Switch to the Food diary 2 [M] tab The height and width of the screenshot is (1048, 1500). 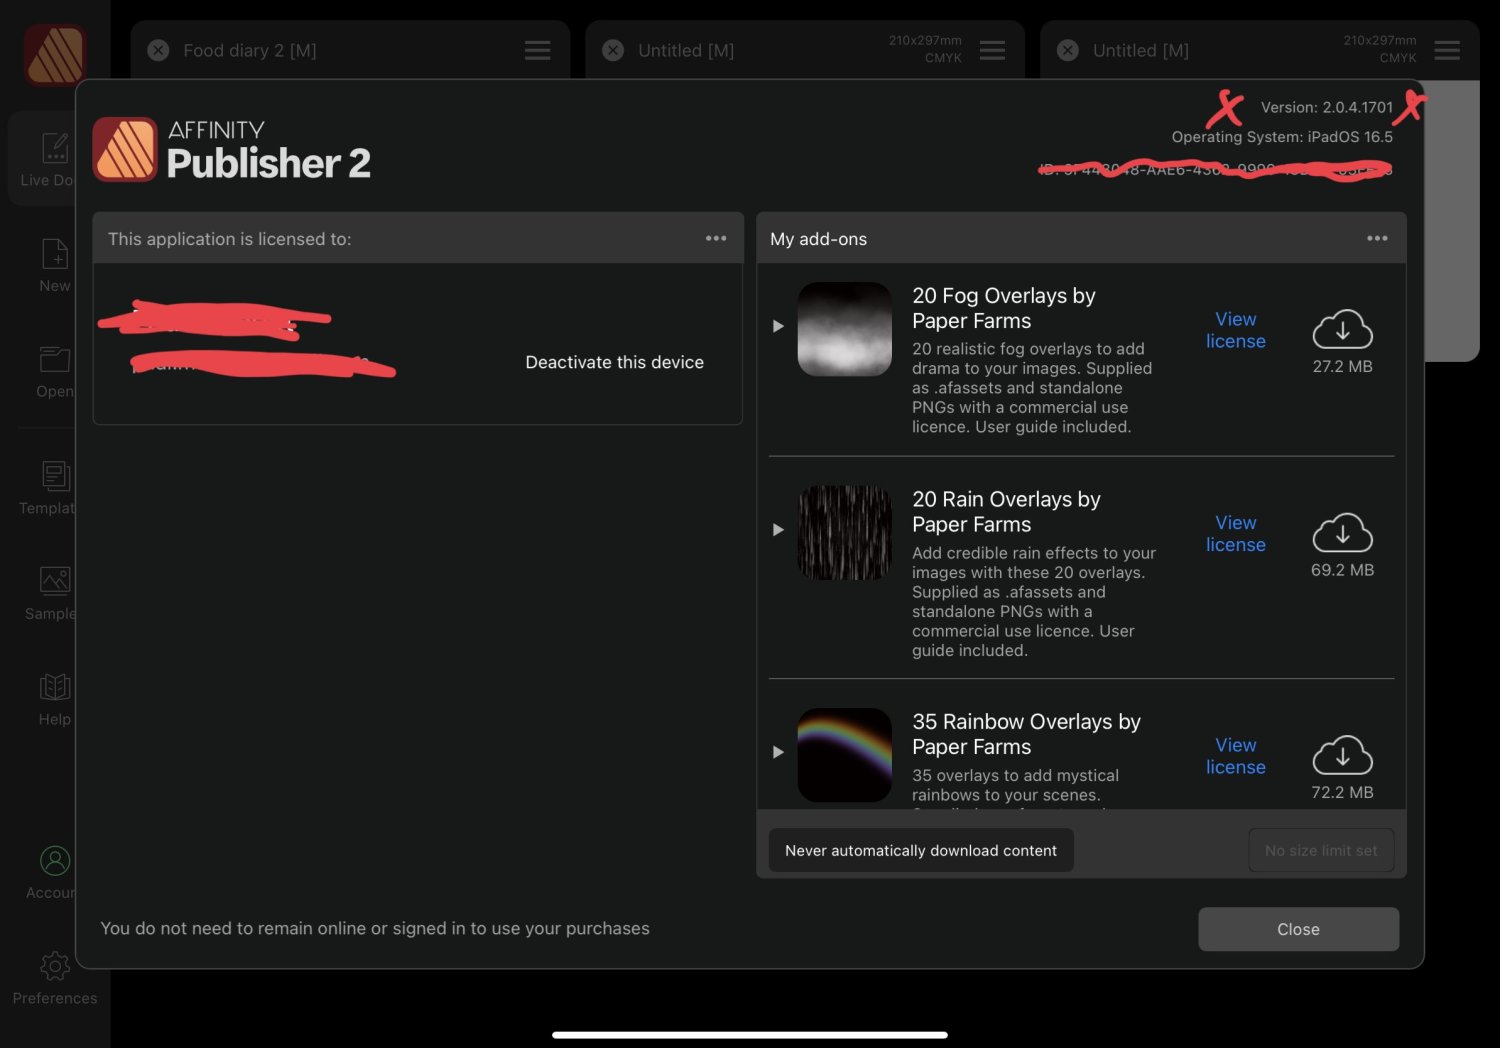point(350,50)
